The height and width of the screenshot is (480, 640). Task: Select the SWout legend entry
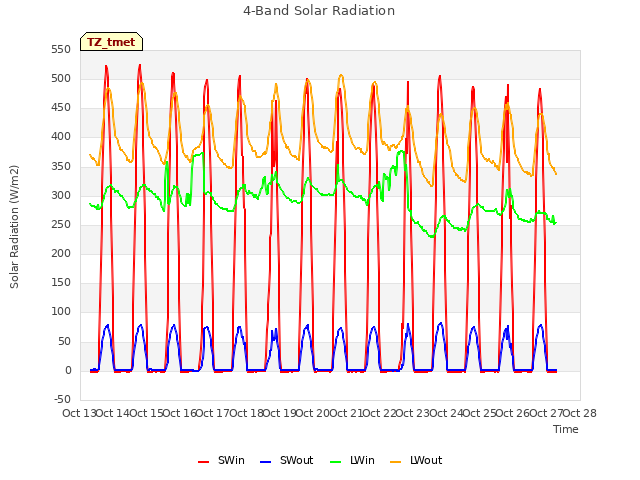click(287, 460)
